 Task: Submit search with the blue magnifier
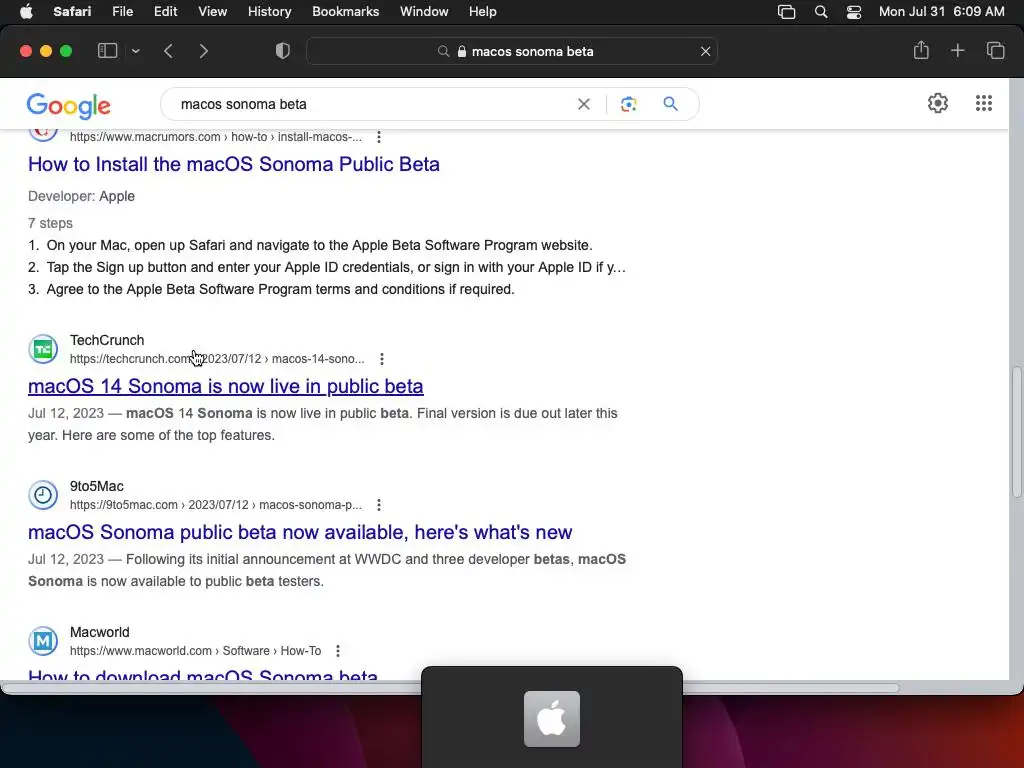click(x=670, y=104)
